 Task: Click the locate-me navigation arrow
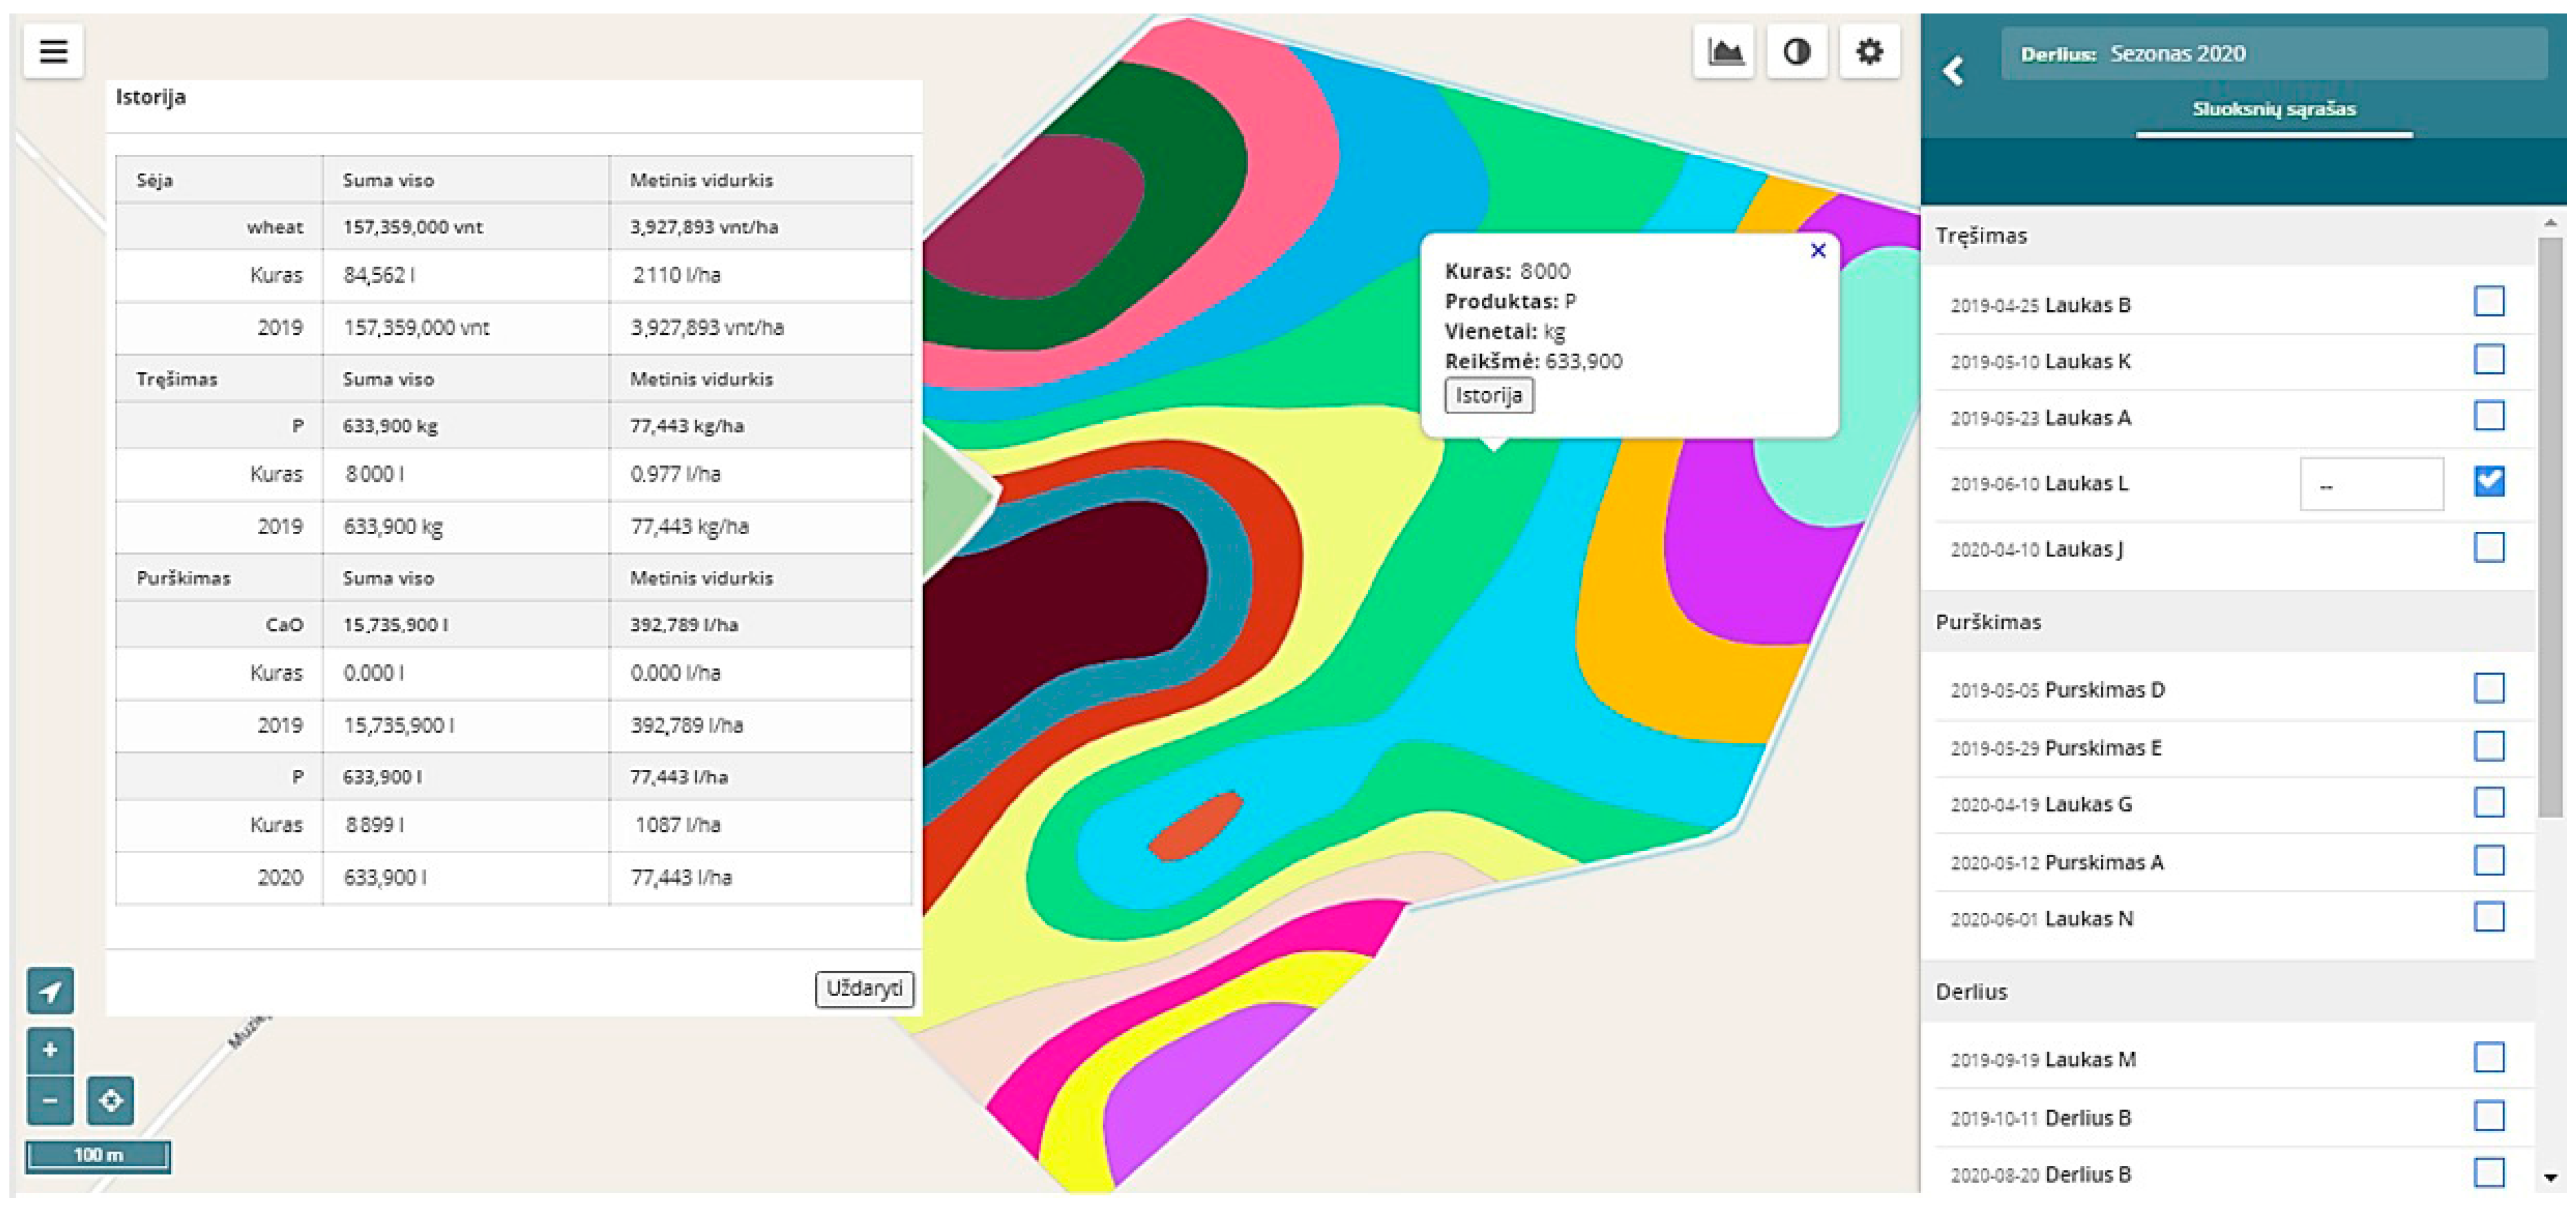[x=50, y=991]
